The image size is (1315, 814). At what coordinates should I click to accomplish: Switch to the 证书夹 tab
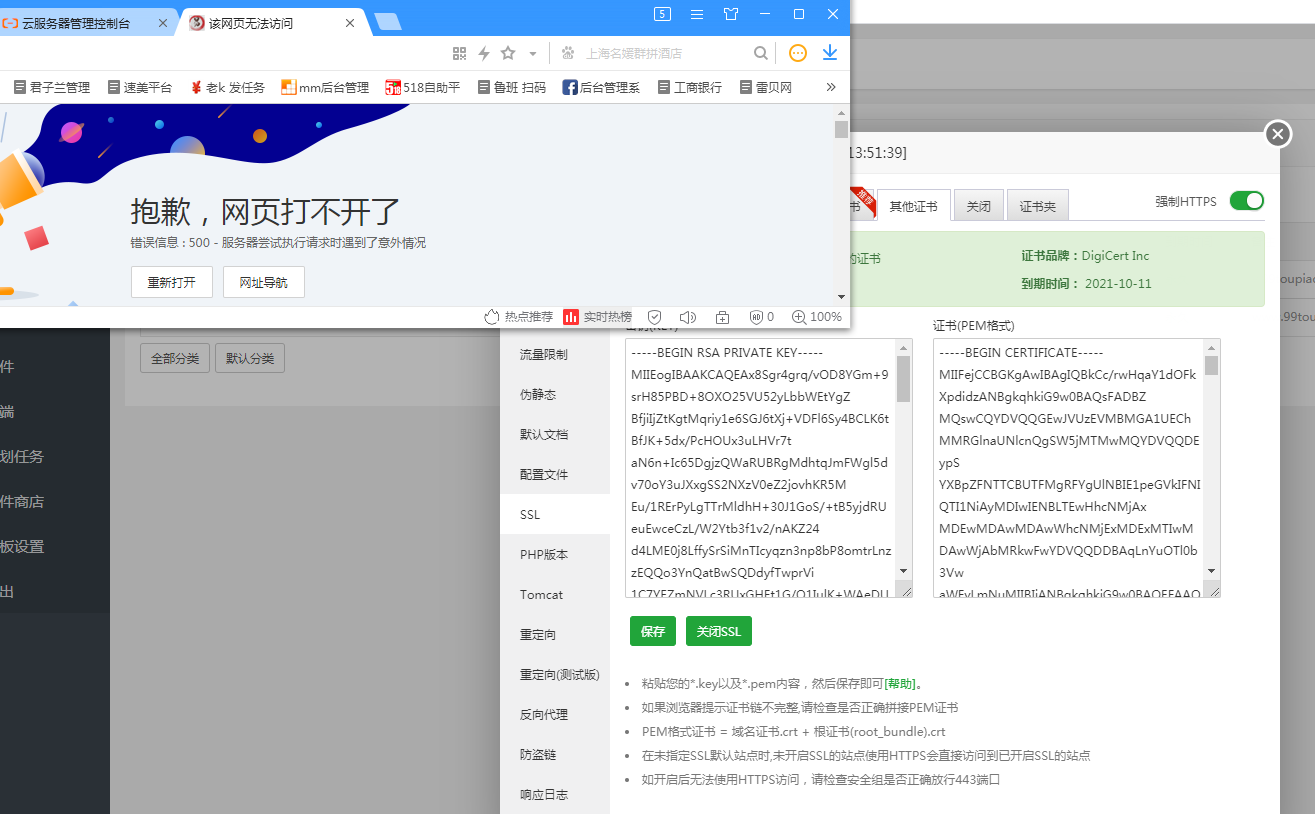1037,206
